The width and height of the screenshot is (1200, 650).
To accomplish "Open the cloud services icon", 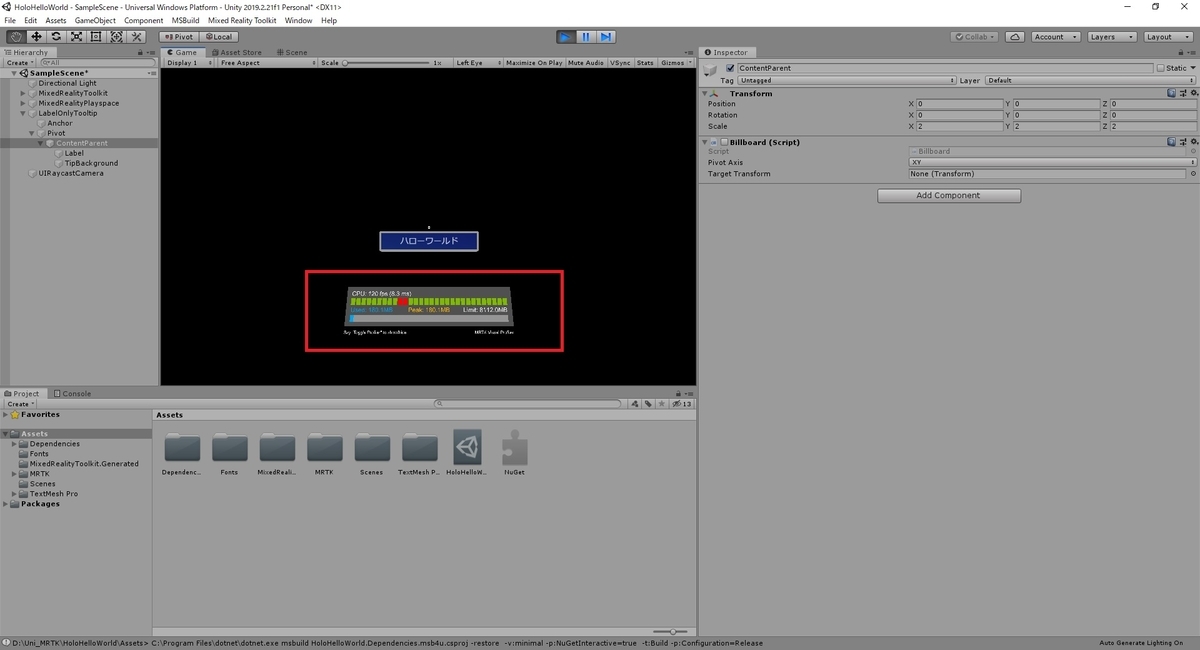I will coord(1015,37).
